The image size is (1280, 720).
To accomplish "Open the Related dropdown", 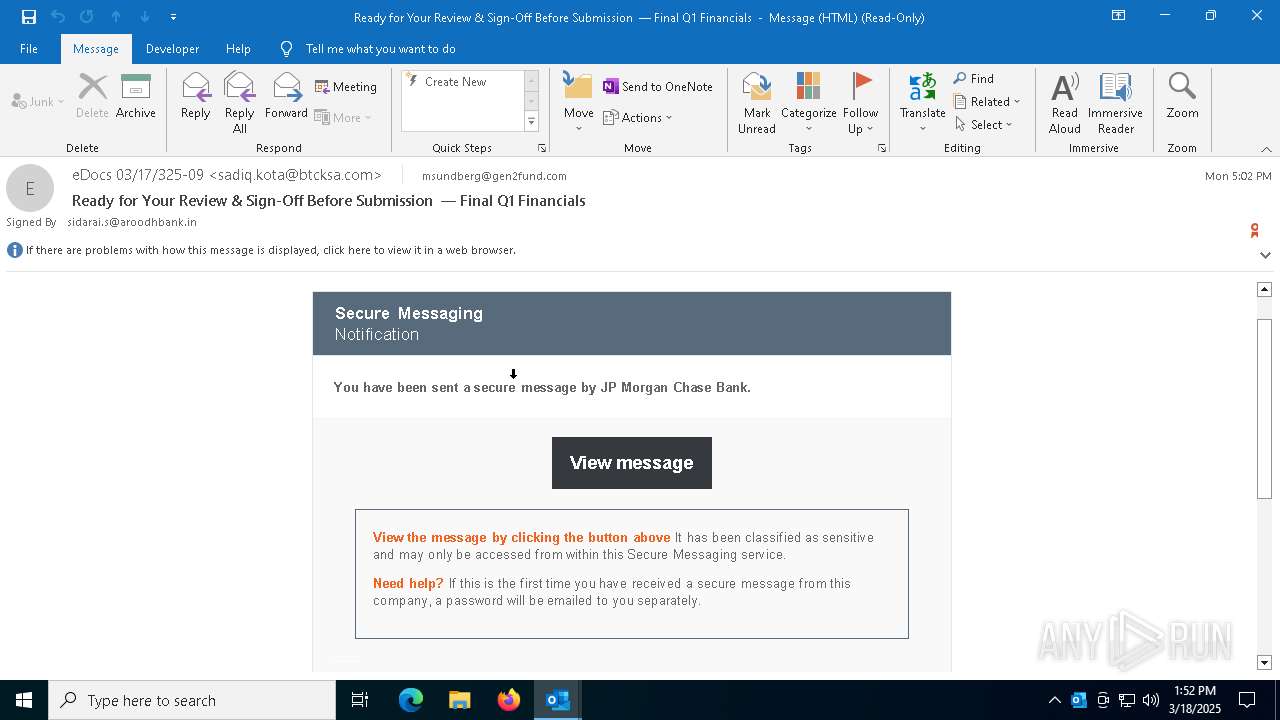I will tap(987, 102).
